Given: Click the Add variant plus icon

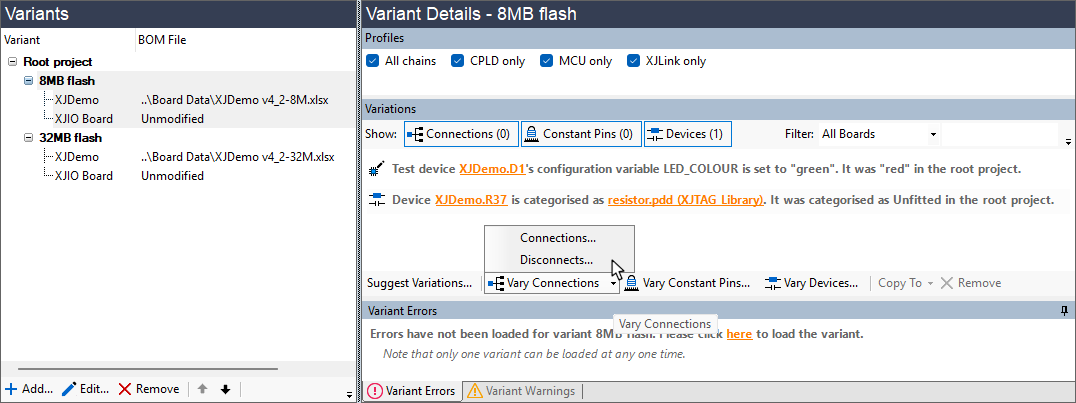Looking at the screenshot, I should [11, 389].
